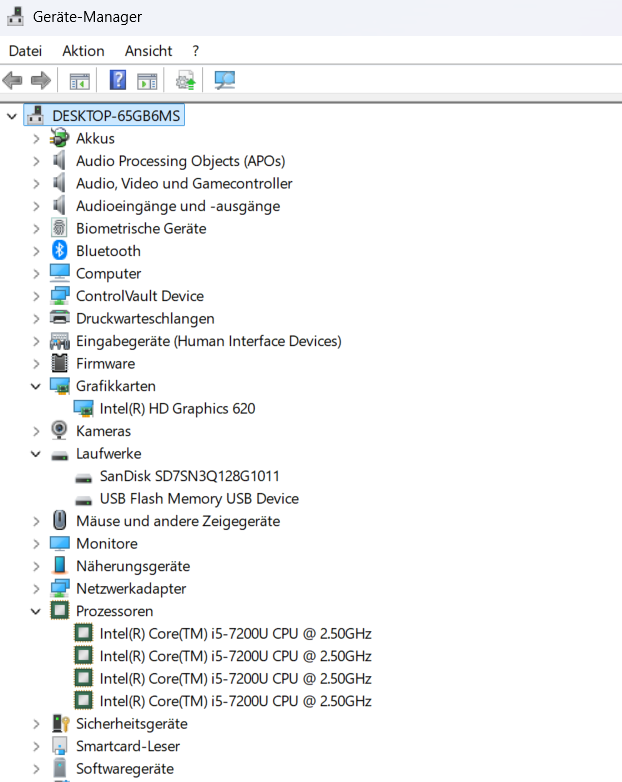Select the Prozessoren label
This screenshot has height=782, width=622.
click(x=114, y=611)
